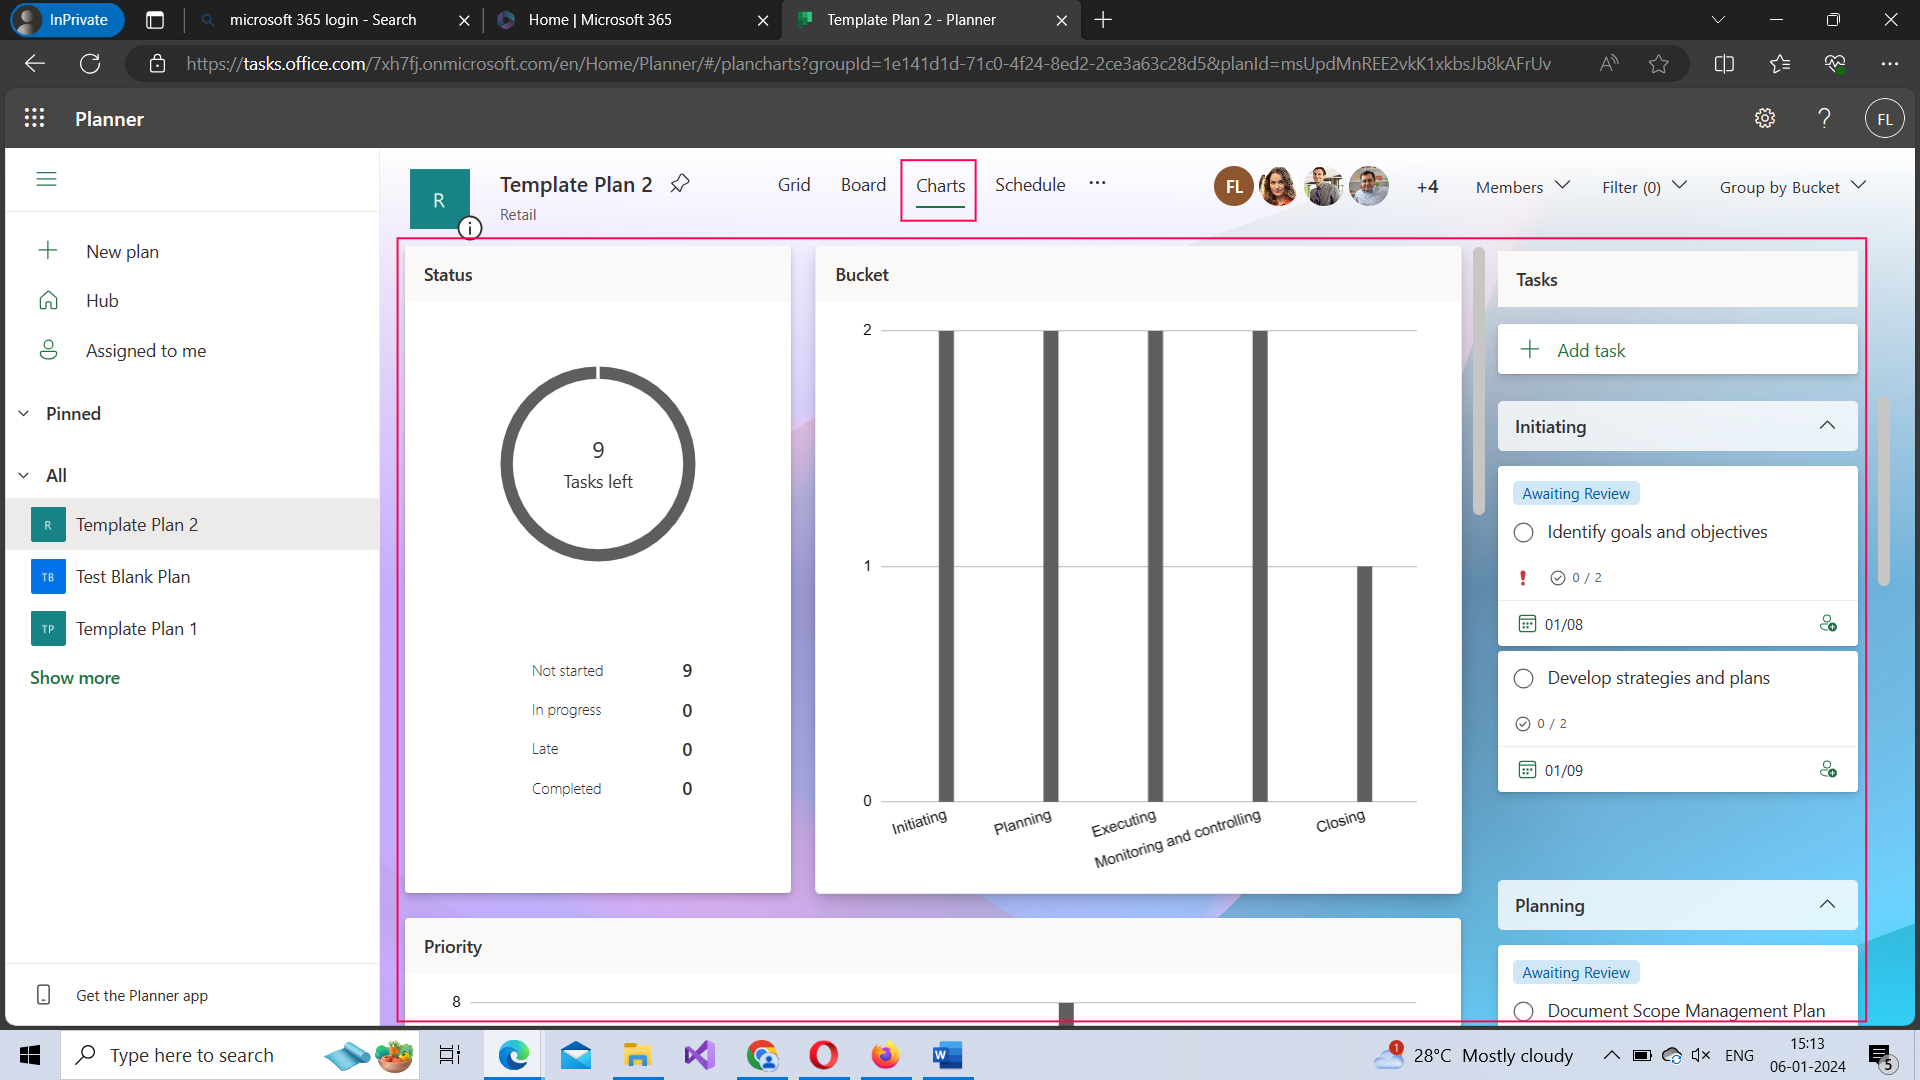Open Group by Bucket dropdown

[x=1792, y=187]
